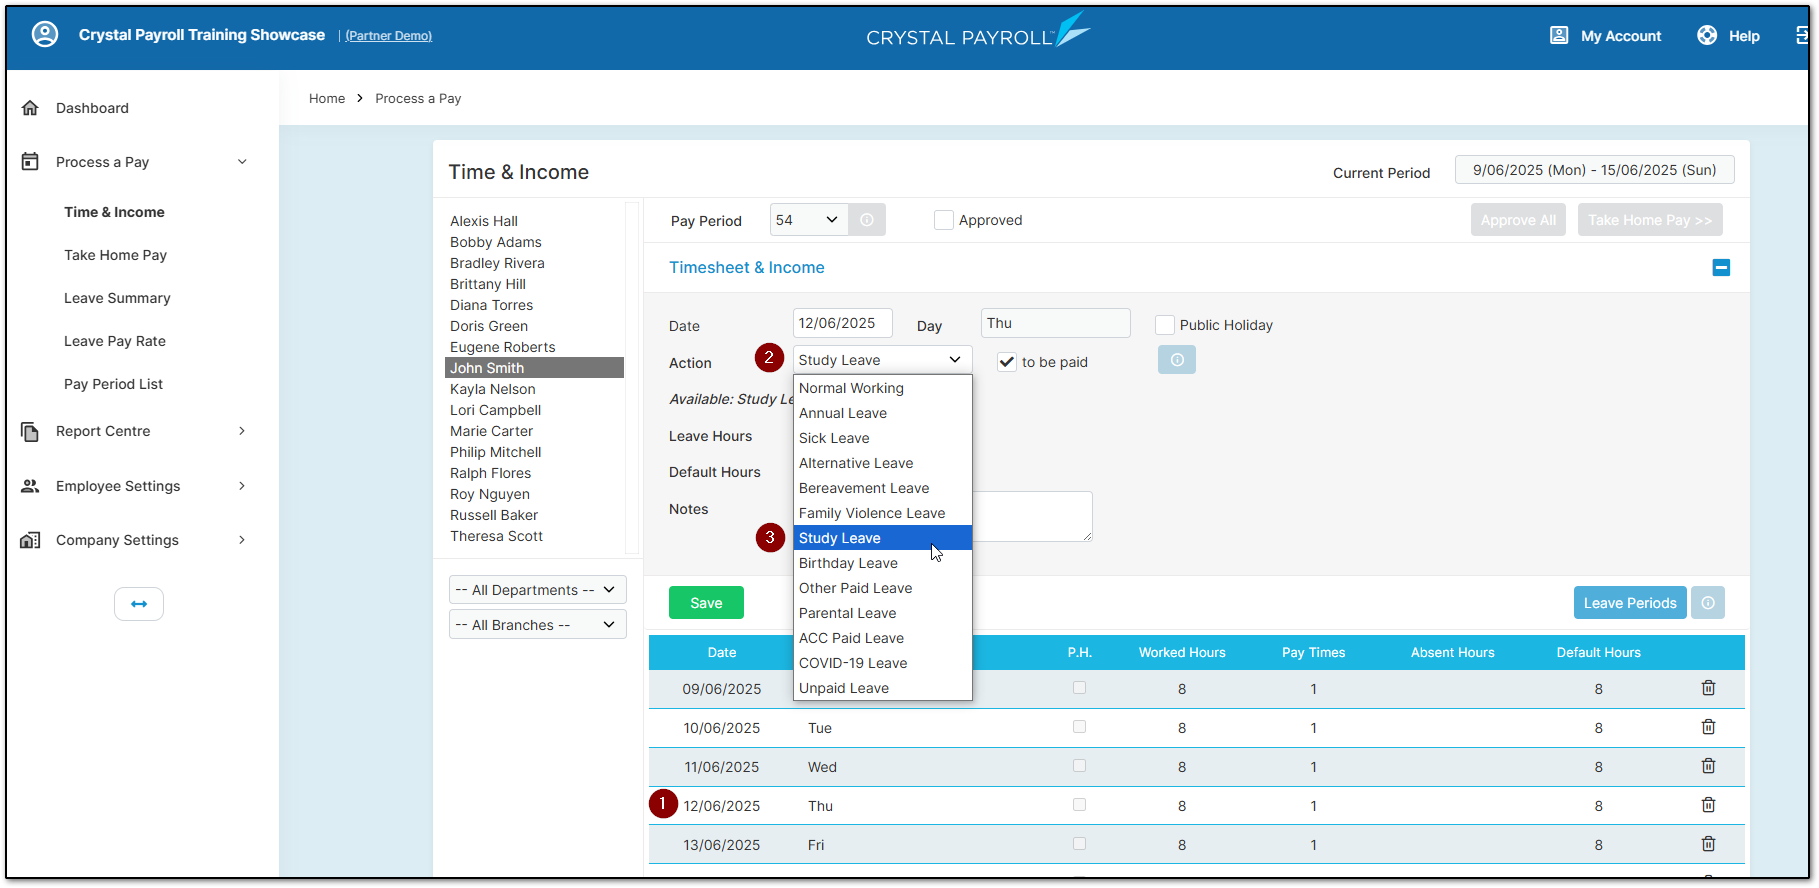The width and height of the screenshot is (1819, 888).
Task: Click info icon next to Leave Periods
Action: tap(1708, 603)
